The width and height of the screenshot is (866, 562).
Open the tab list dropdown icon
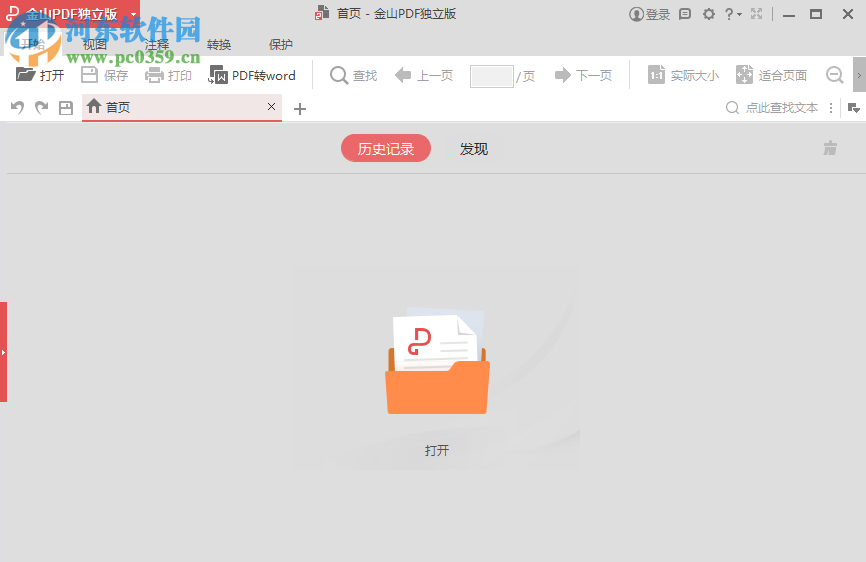(854, 108)
